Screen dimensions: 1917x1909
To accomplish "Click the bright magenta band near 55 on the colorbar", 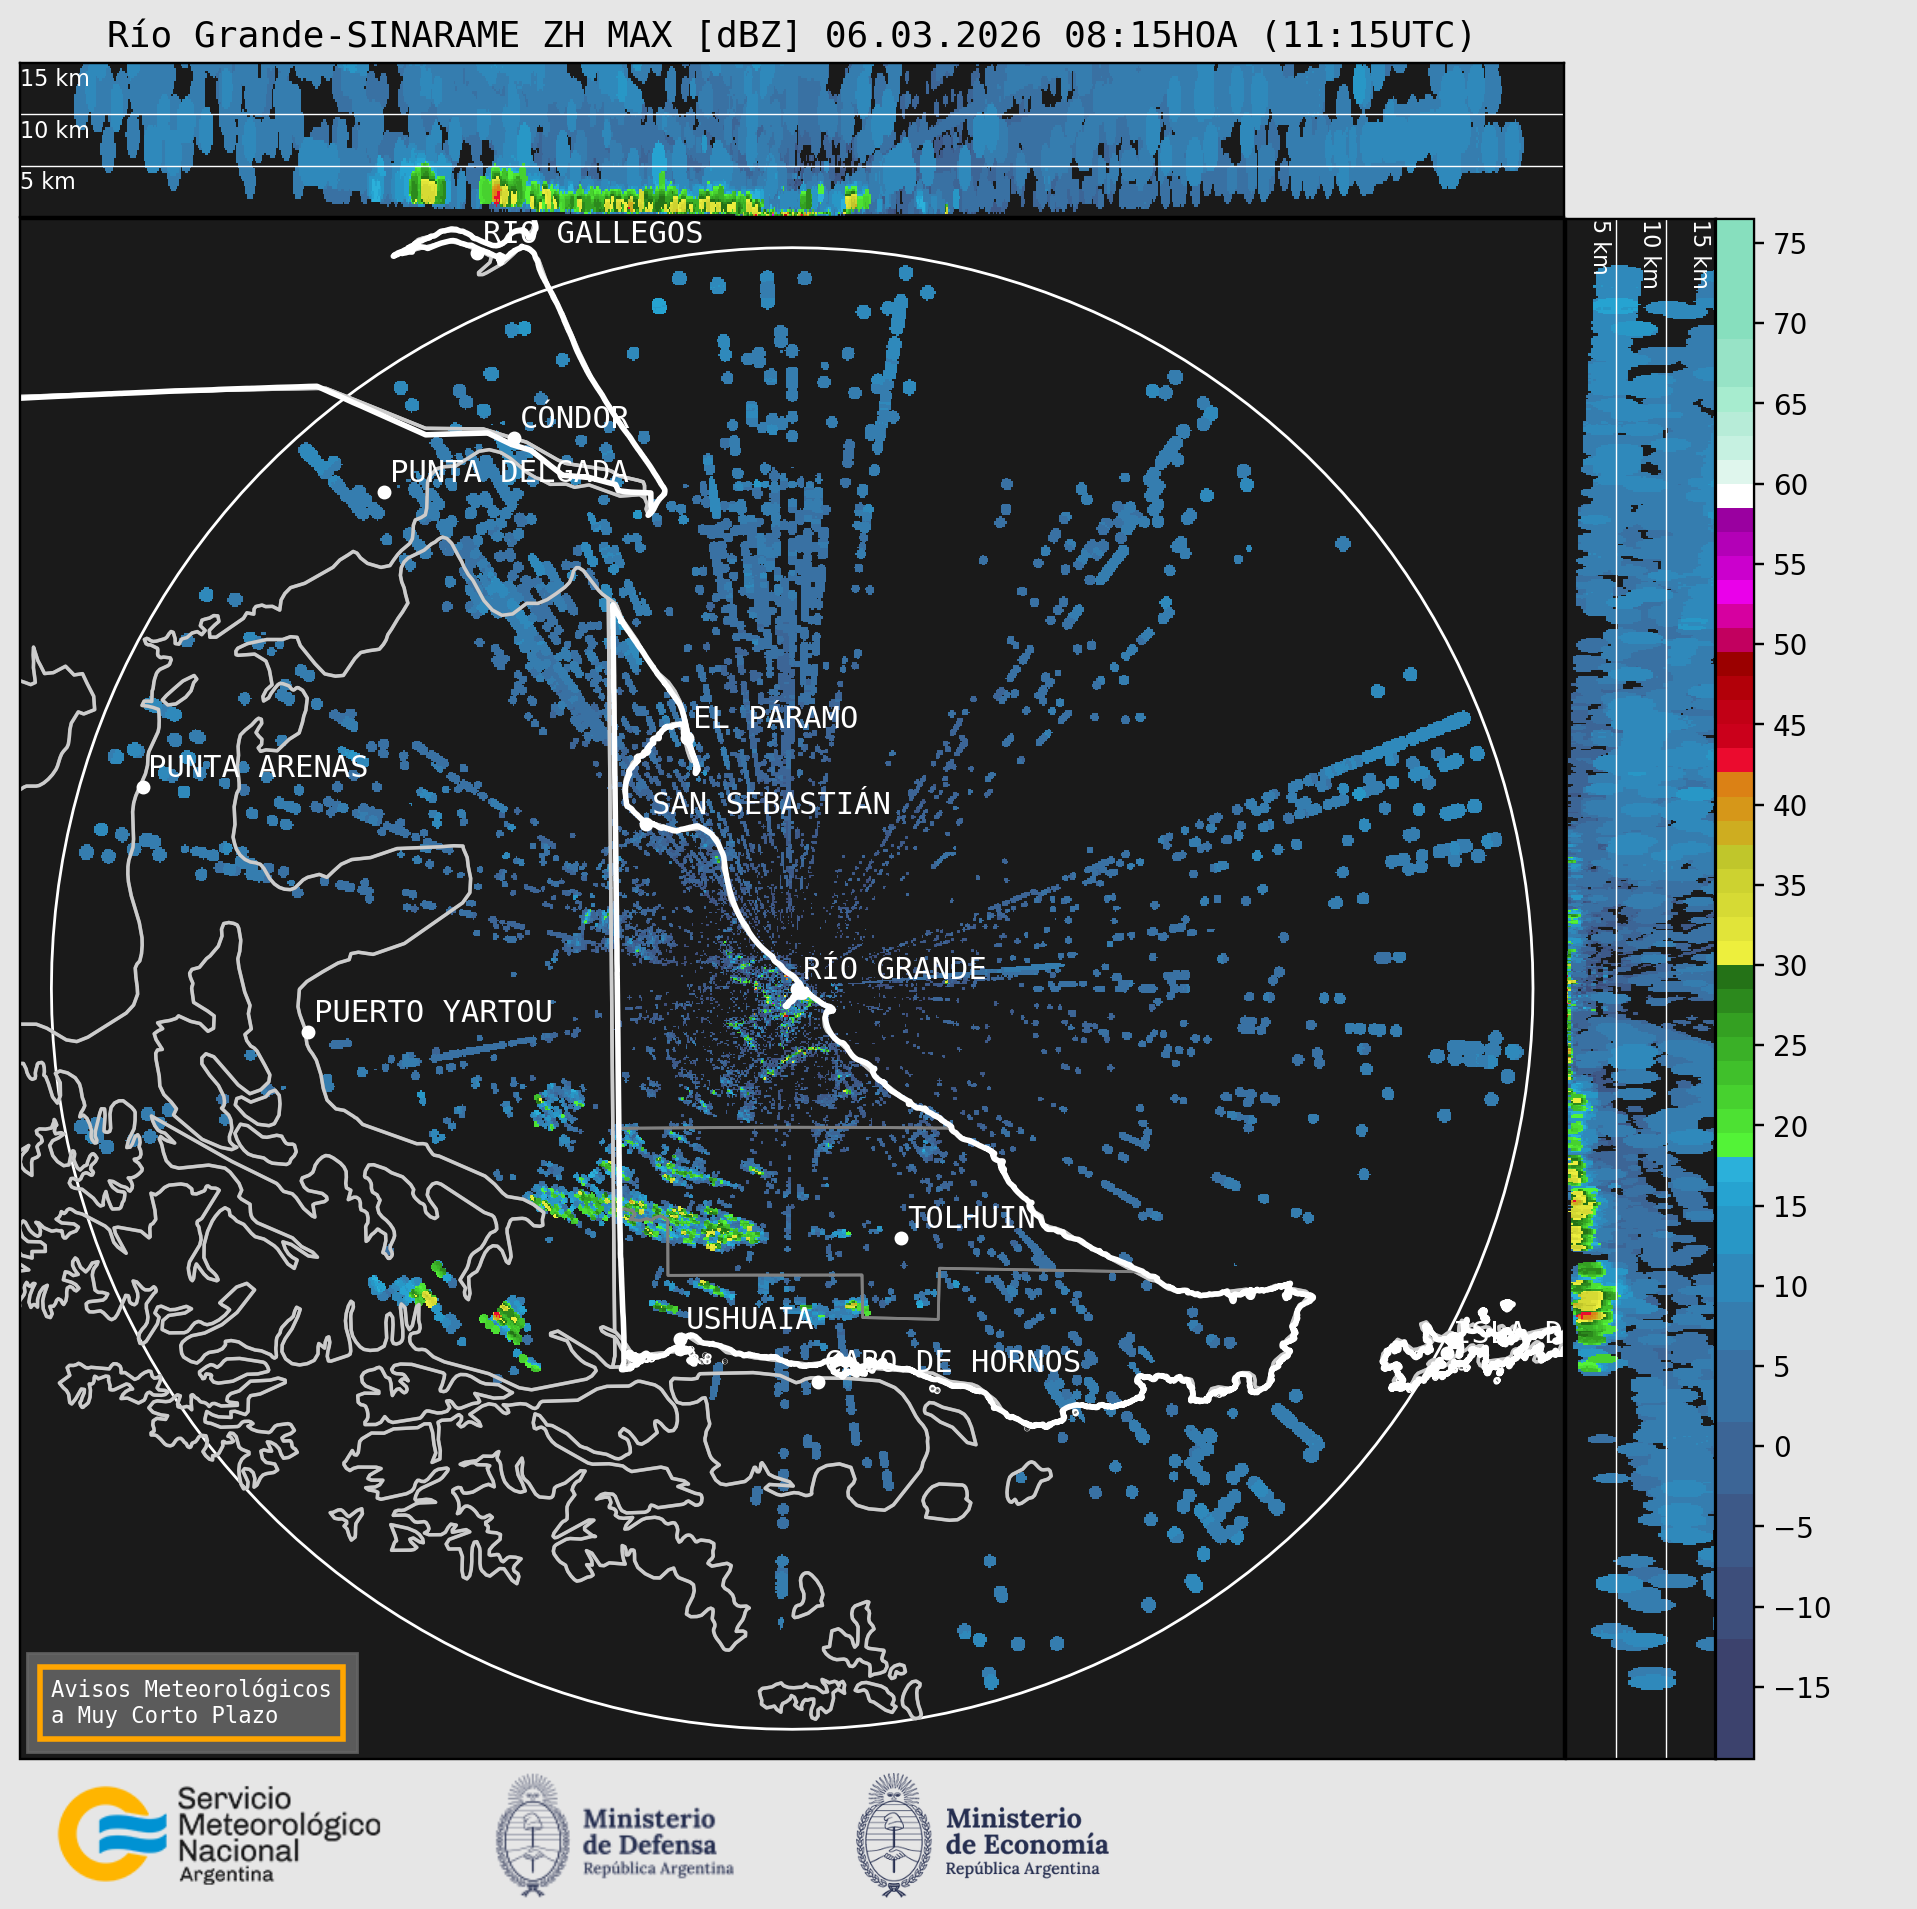I will pos(1735,592).
